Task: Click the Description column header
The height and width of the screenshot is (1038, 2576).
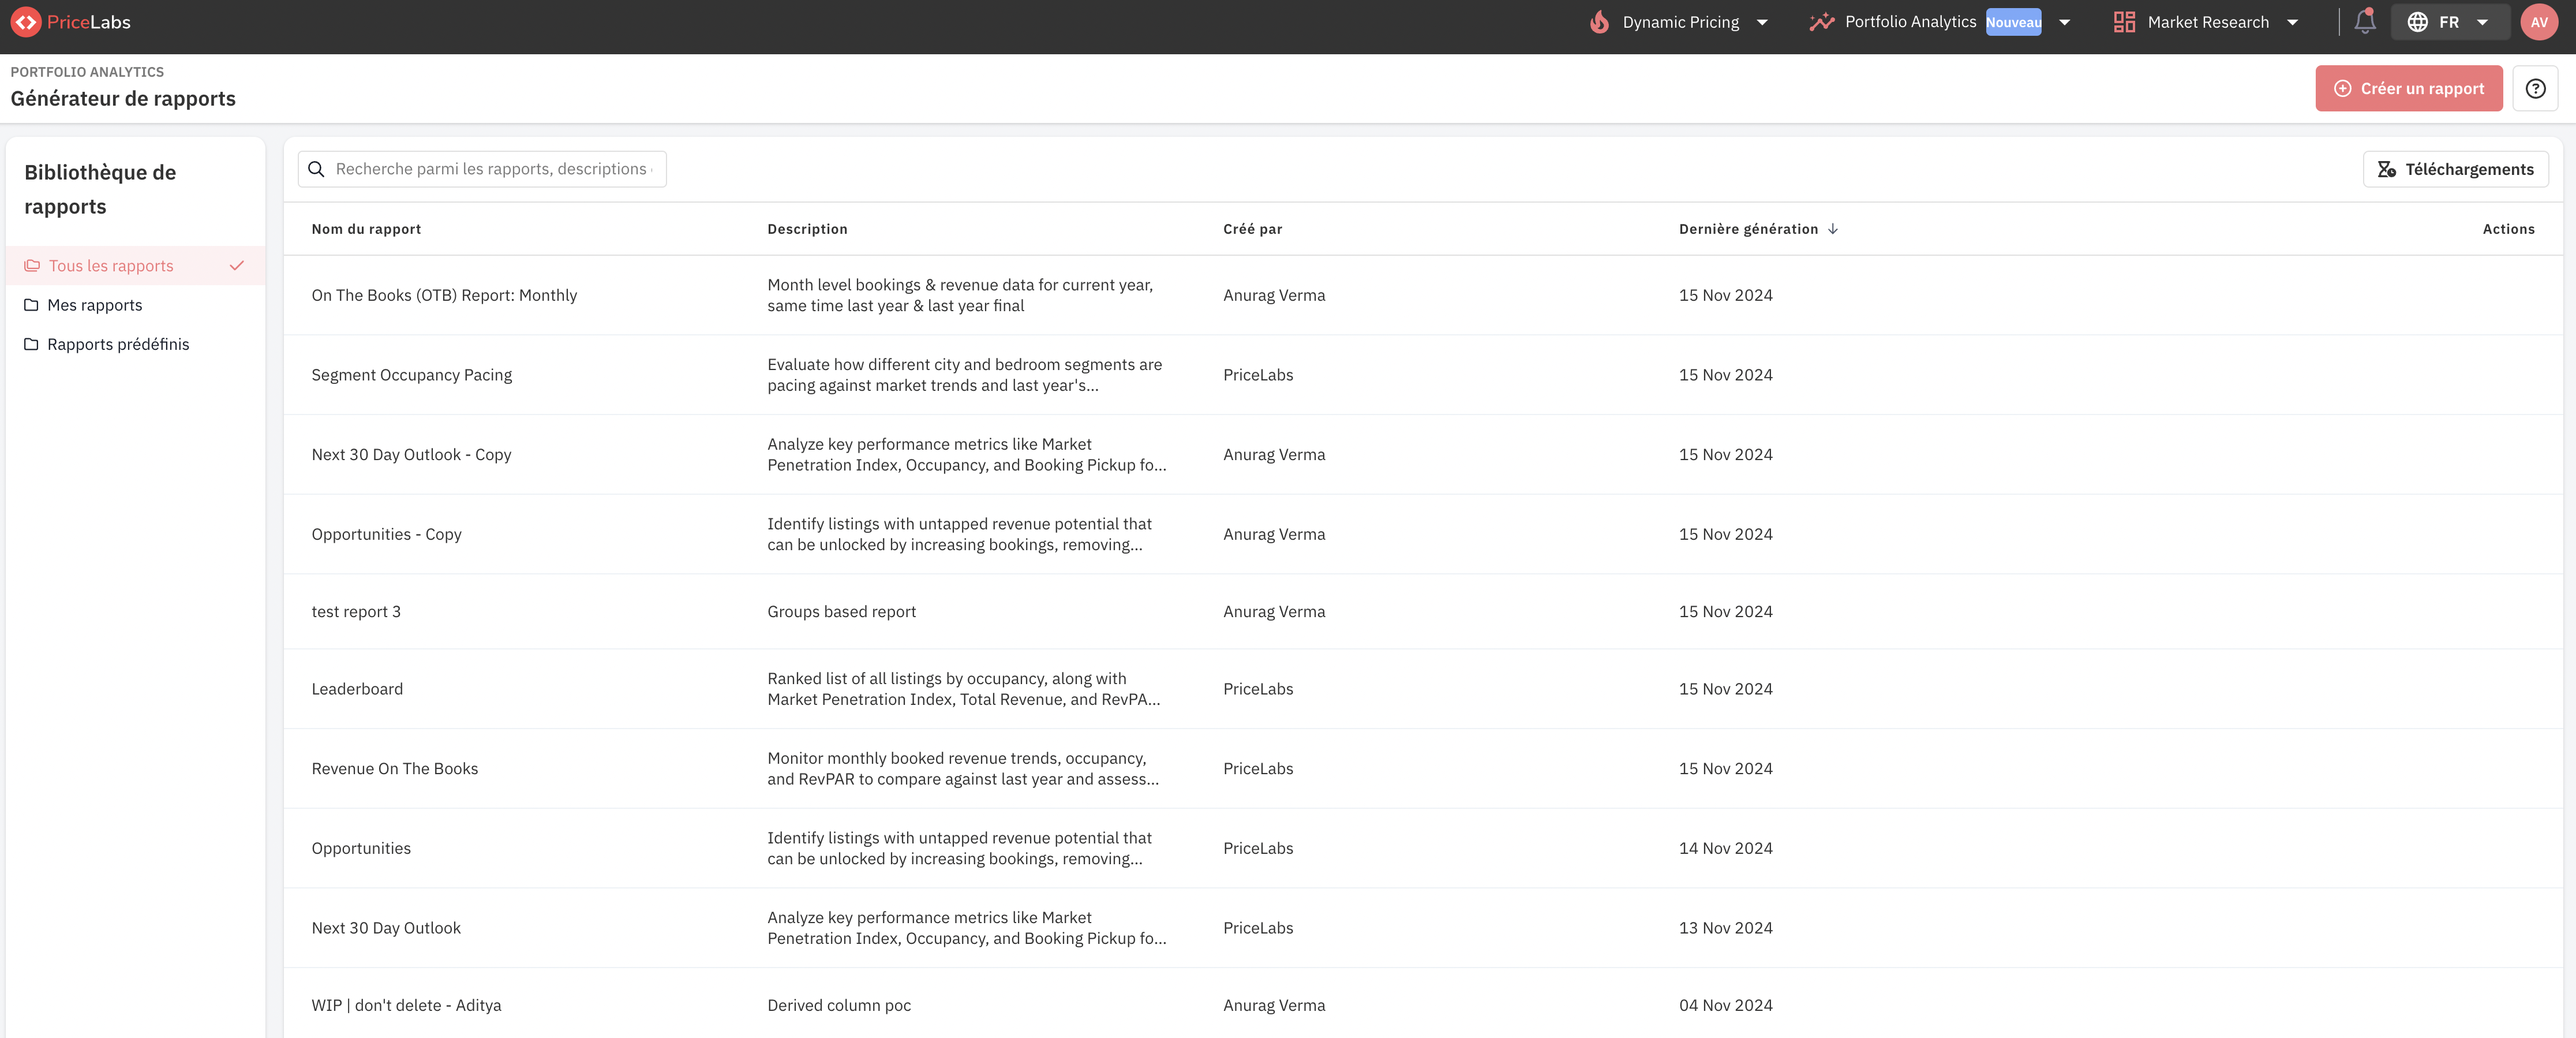Action: [x=807, y=229]
